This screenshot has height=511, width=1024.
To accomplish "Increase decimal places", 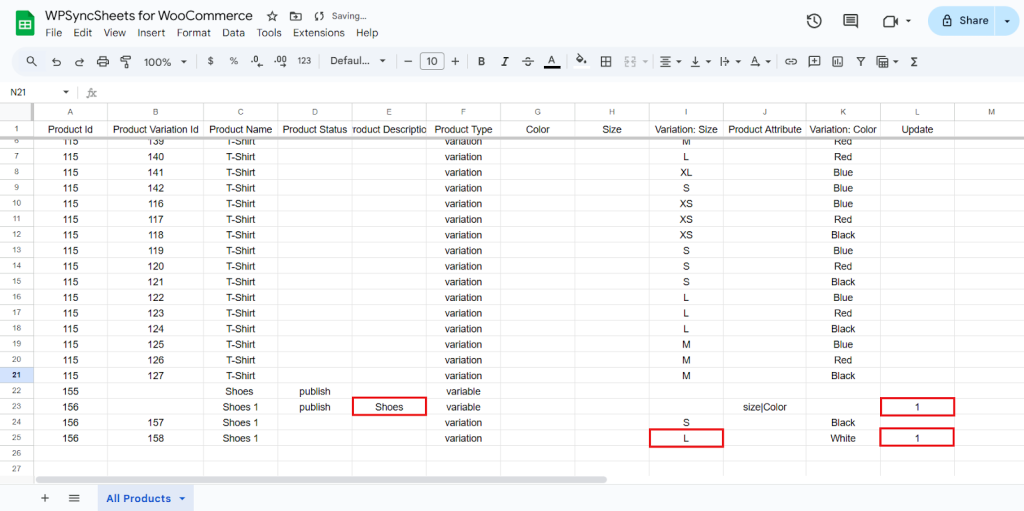I will (280, 61).
